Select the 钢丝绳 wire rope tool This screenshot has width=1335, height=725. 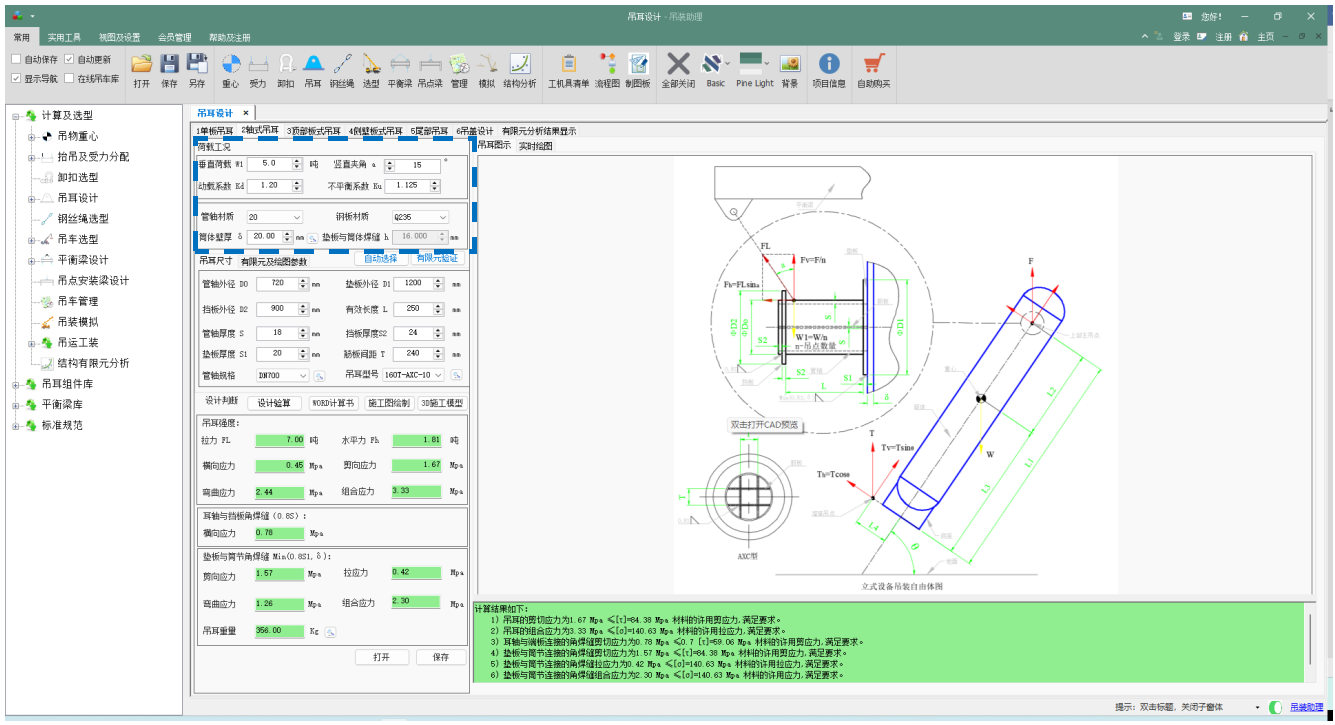[342, 63]
